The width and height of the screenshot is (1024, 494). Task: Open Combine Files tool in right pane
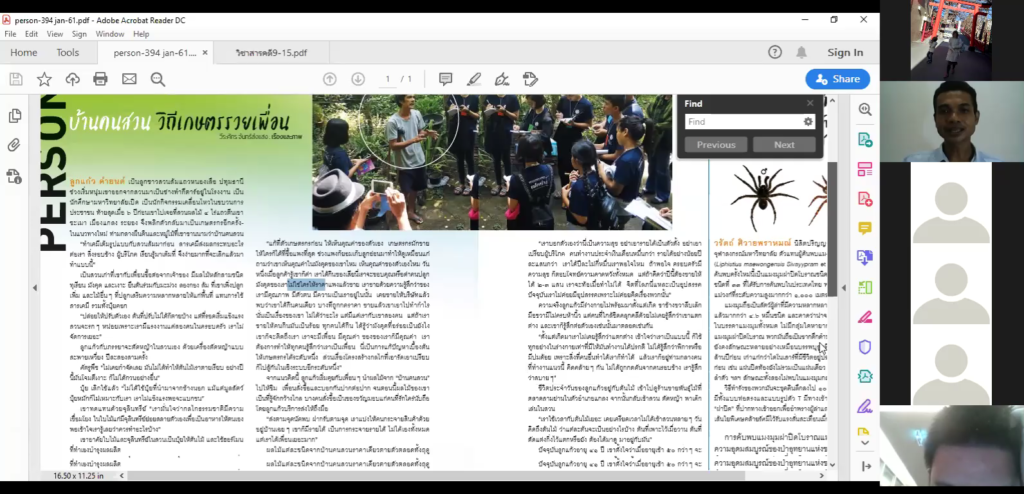pos(865,257)
